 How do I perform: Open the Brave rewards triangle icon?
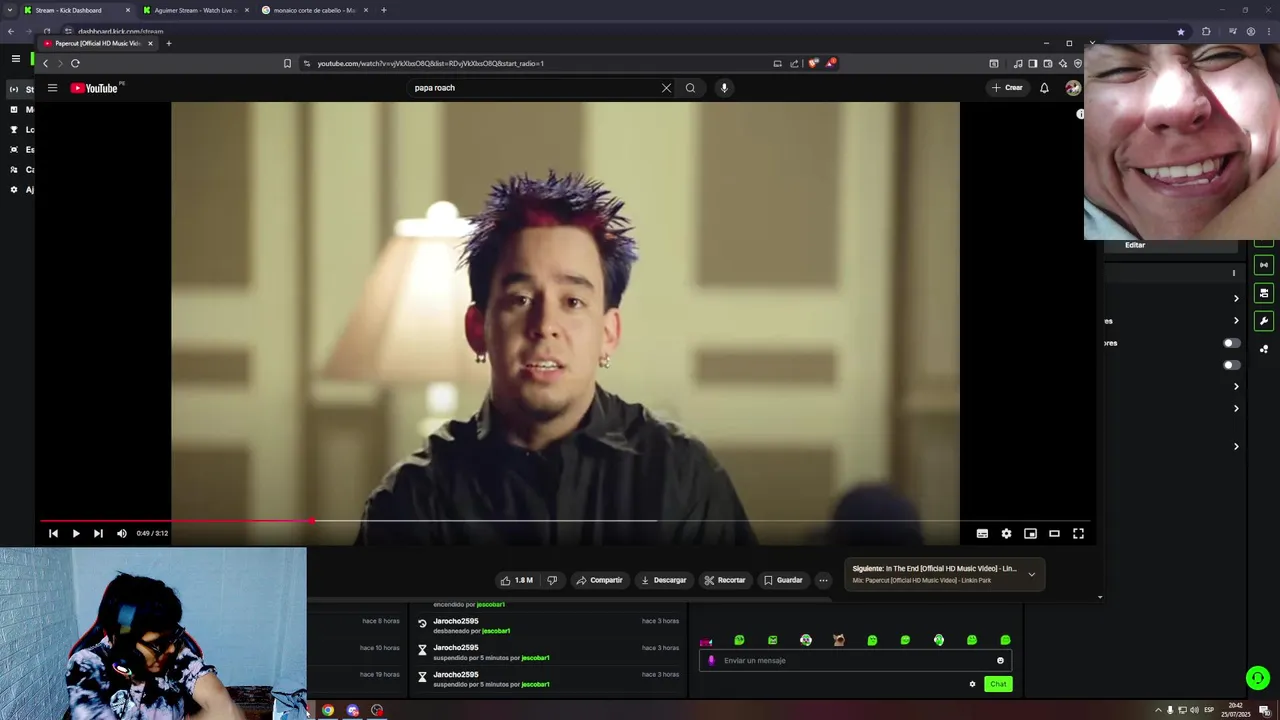click(831, 63)
